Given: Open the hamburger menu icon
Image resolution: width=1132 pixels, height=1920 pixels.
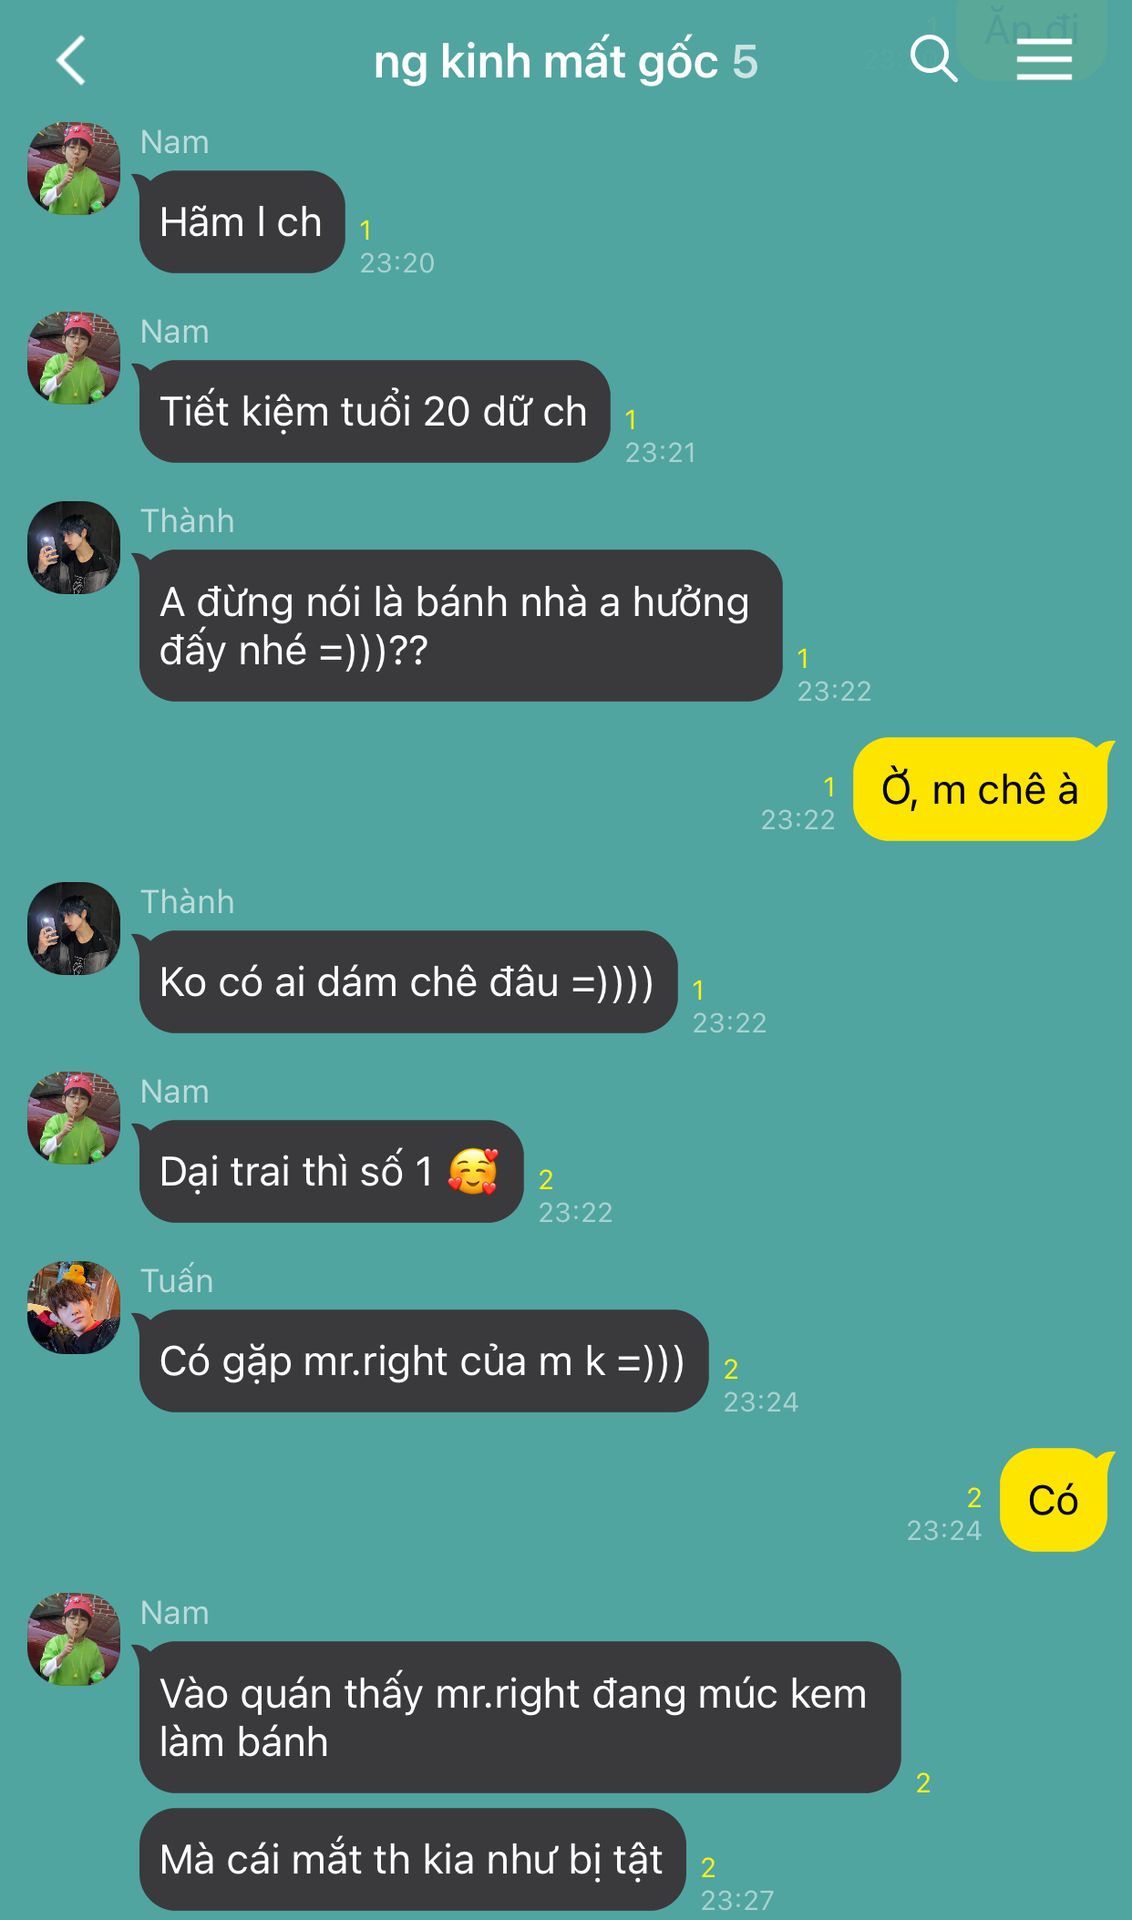Looking at the screenshot, I should tap(1044, 60).
